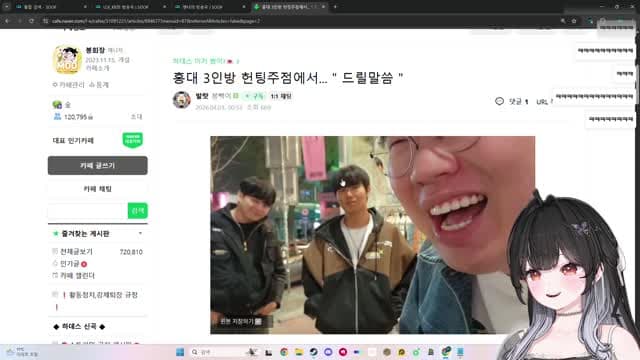The image size is (640, 360).
Task: Click the zoom magnifier icon in address bar
Action: click(563, 21)
